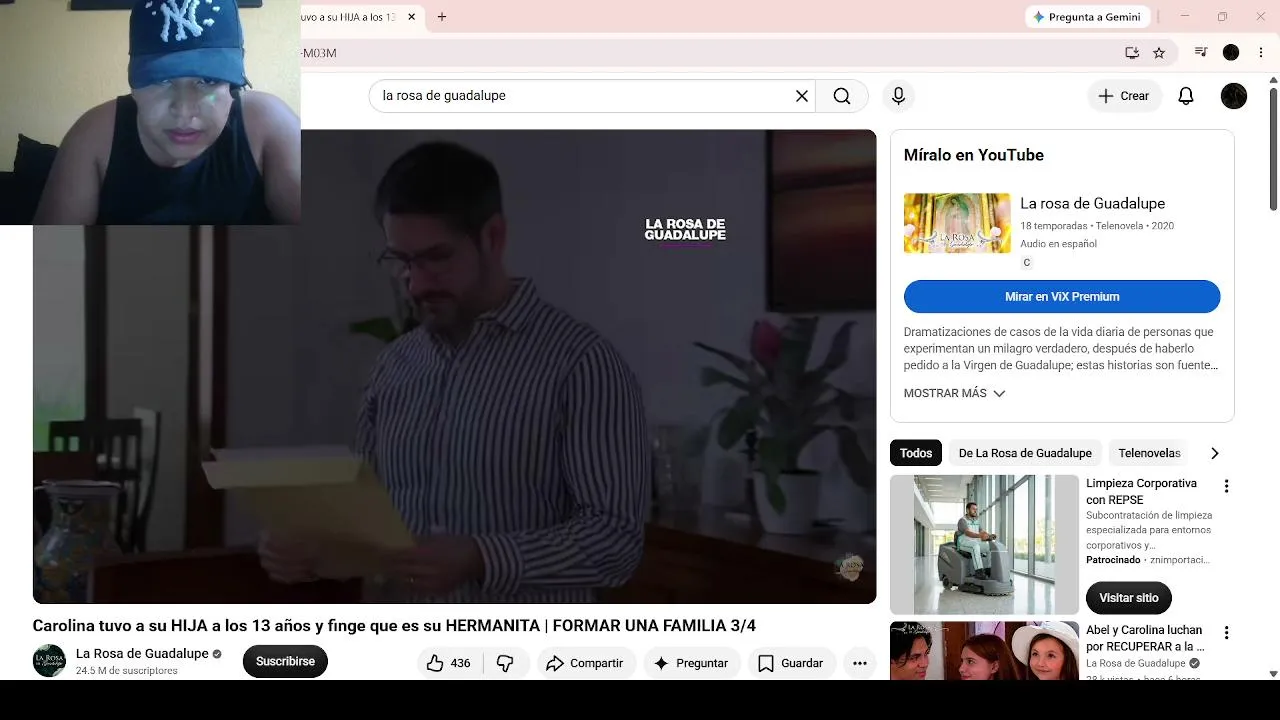The height and width of the screenshot is (720, 1280).
Task: Open a new browser tab
Action: 442,17
